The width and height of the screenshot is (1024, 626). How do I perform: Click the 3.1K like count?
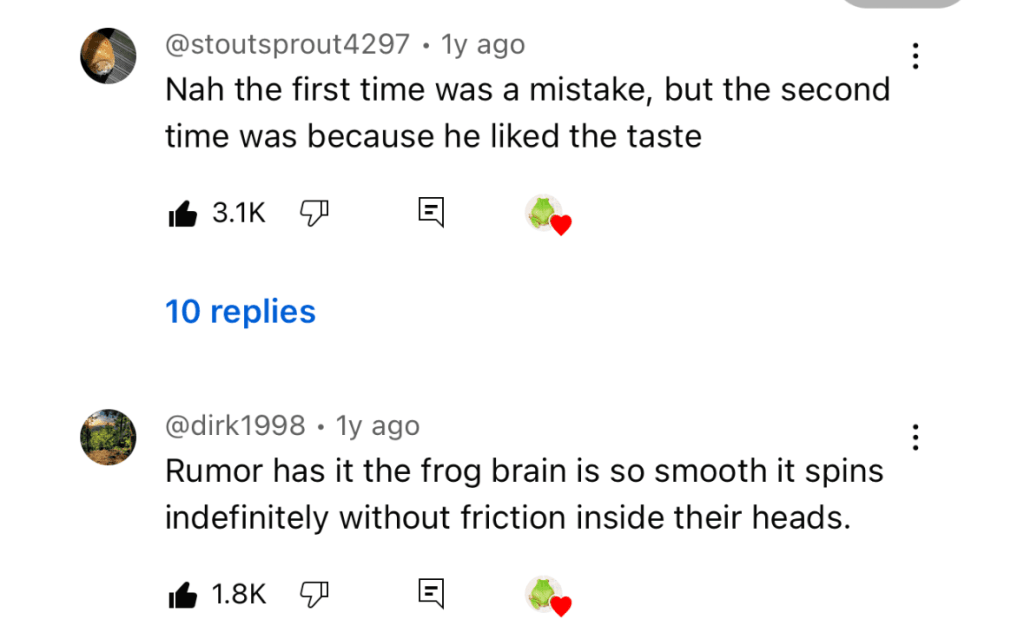(239, 212)
